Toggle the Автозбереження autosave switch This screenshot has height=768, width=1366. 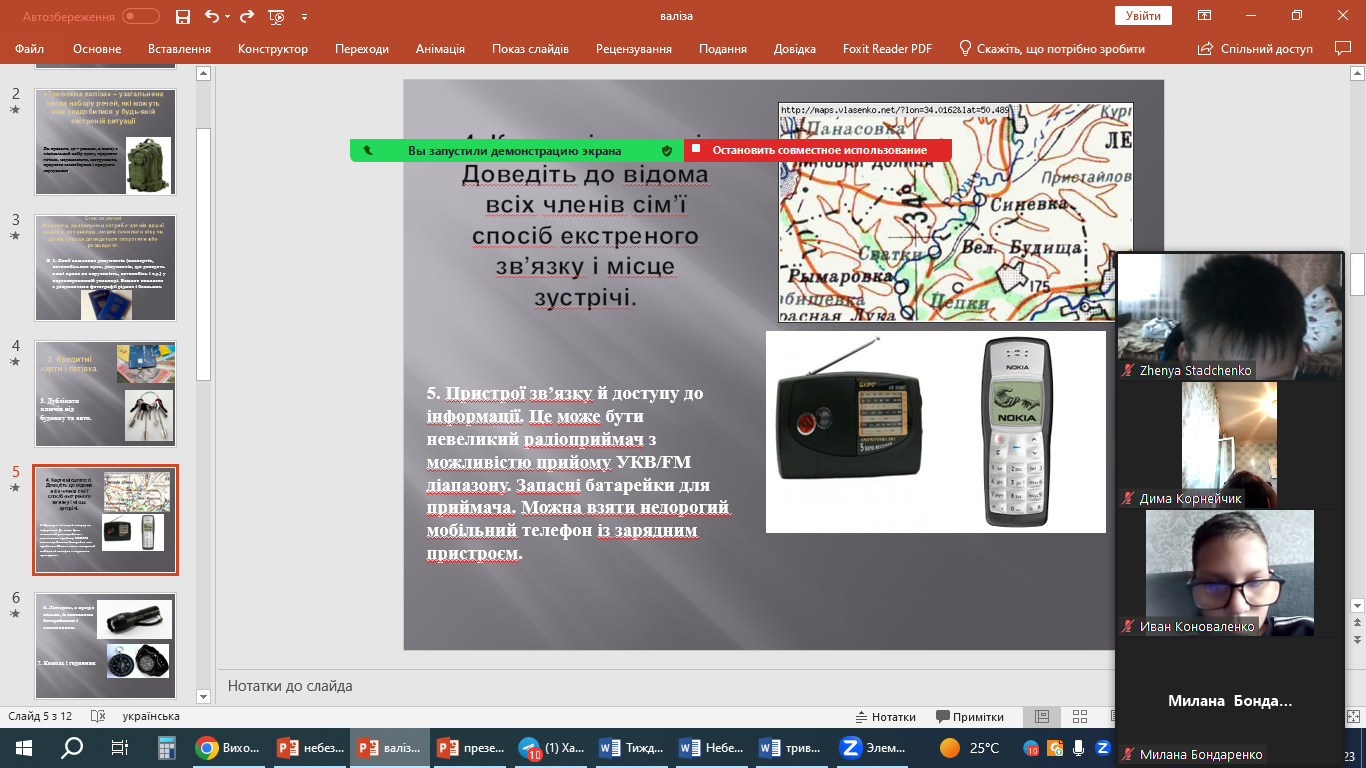[x=141, y=16]
